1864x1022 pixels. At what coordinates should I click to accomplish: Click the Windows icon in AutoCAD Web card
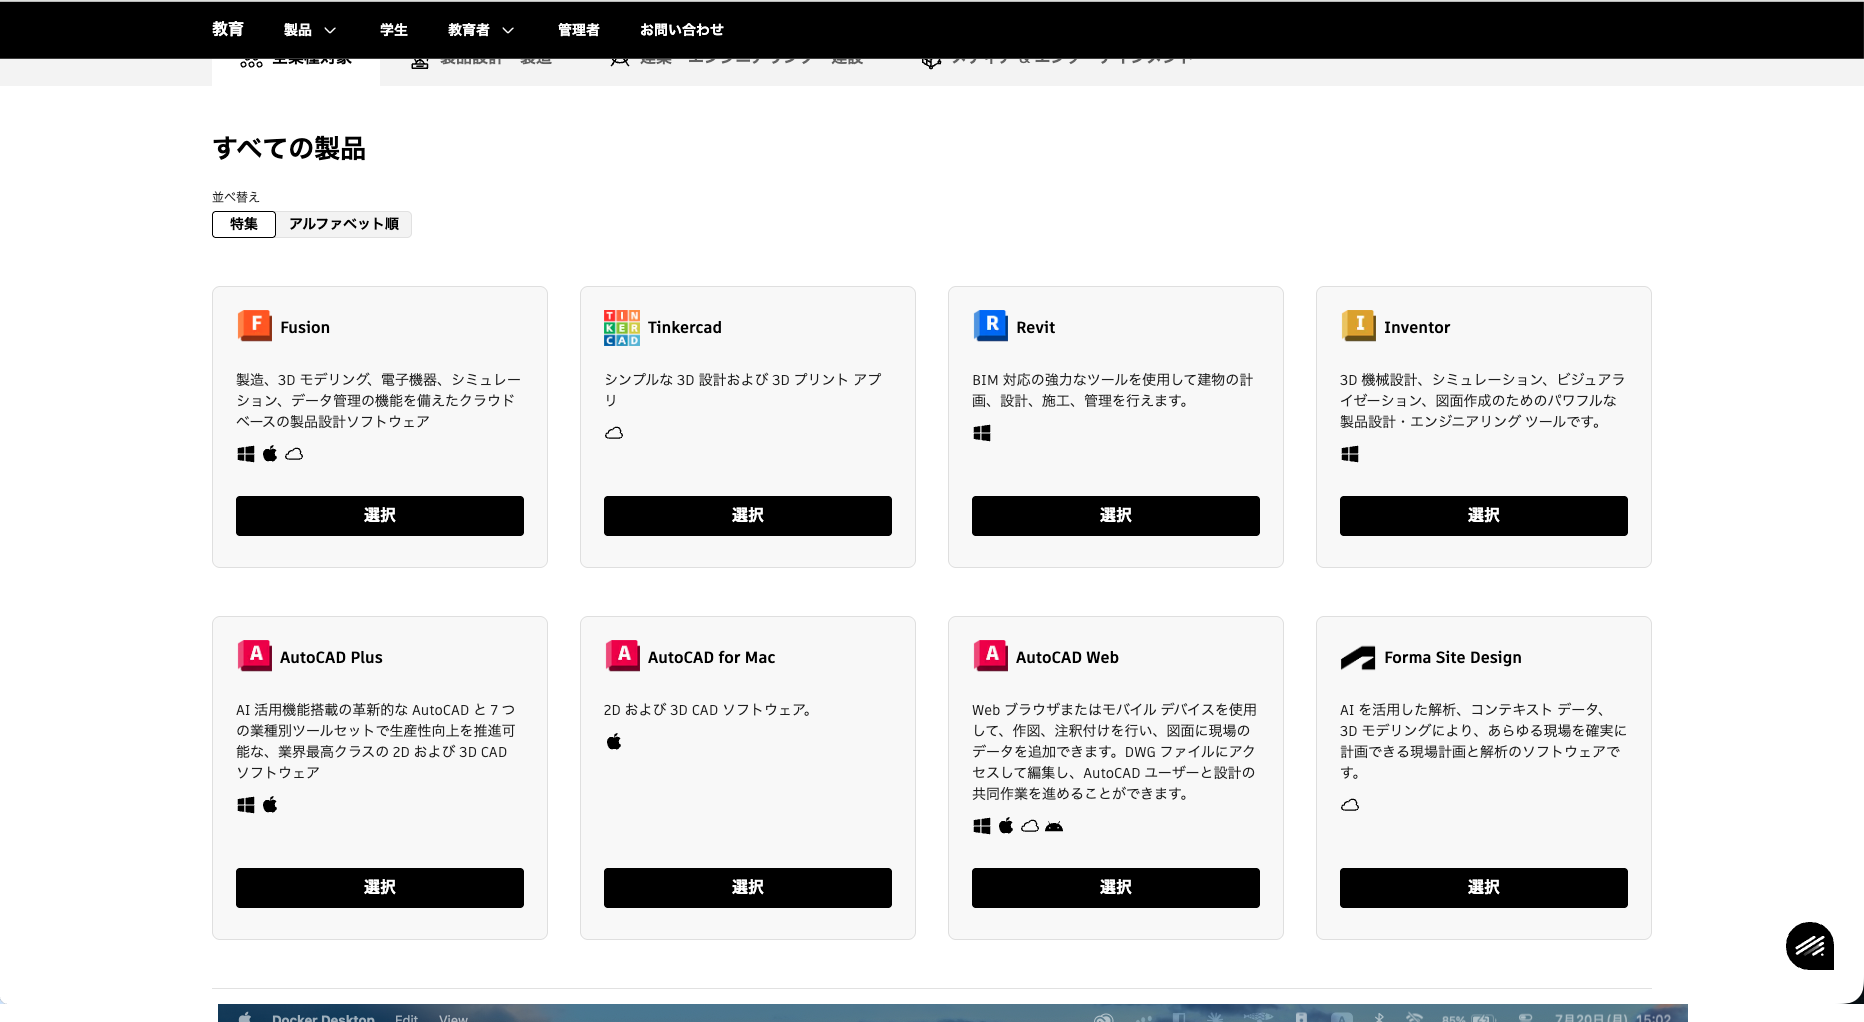(982, 826)
